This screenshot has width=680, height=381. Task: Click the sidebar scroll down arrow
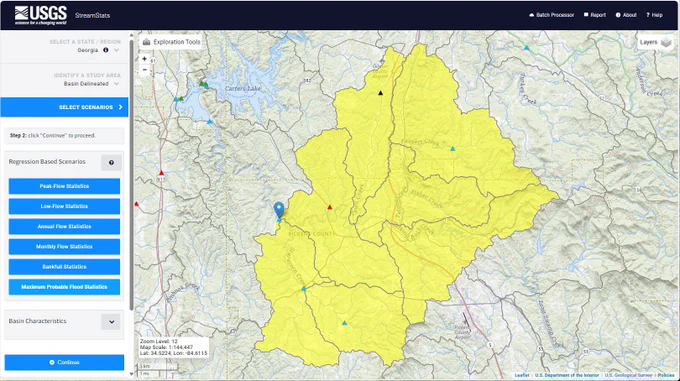[x=131, y=373]
